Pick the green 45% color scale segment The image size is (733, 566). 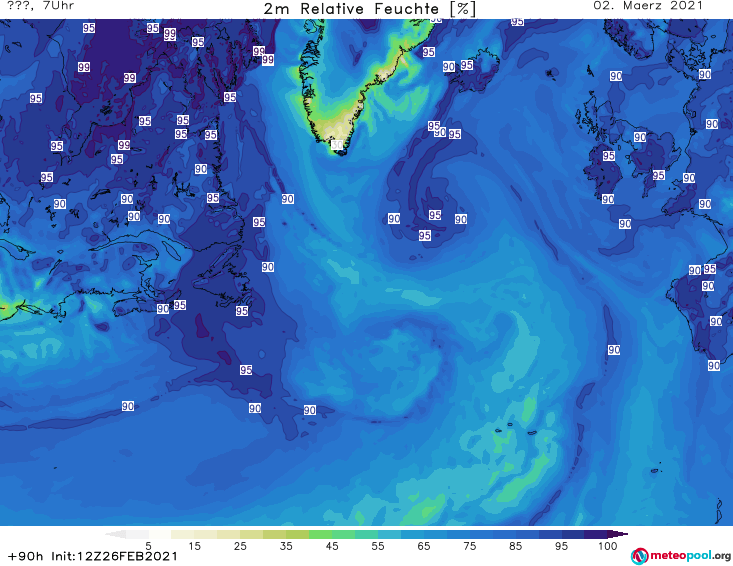320,534
